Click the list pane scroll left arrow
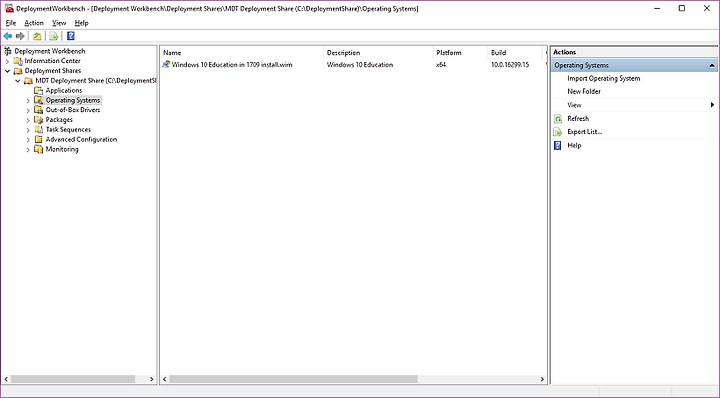 (165, 379)
